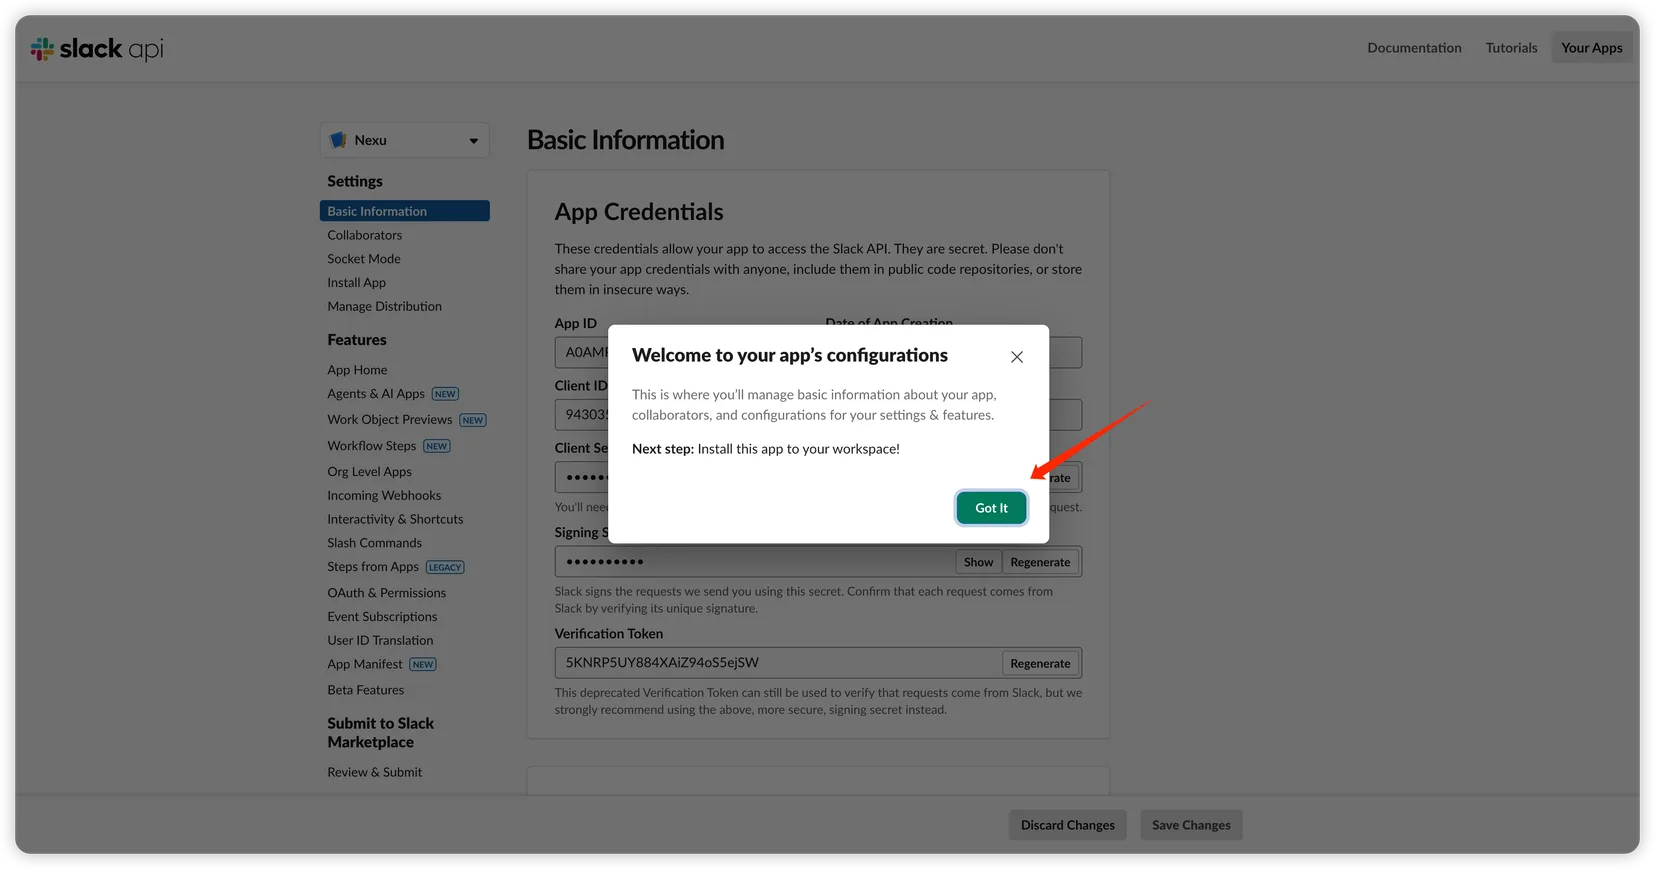Open the App Manifest feature
This screenshot has height=869, width=1655.
click(x=365, y=665)
